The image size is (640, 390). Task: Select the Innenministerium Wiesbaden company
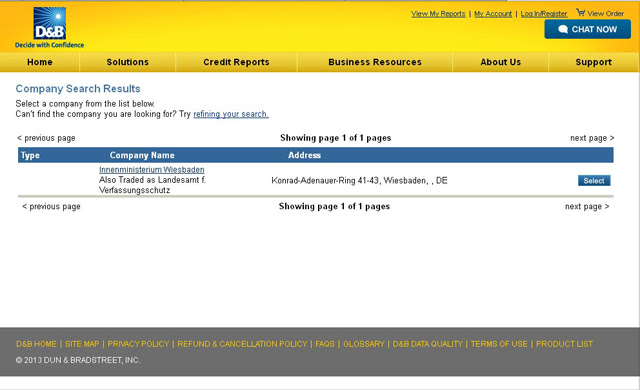coord(594,181)
